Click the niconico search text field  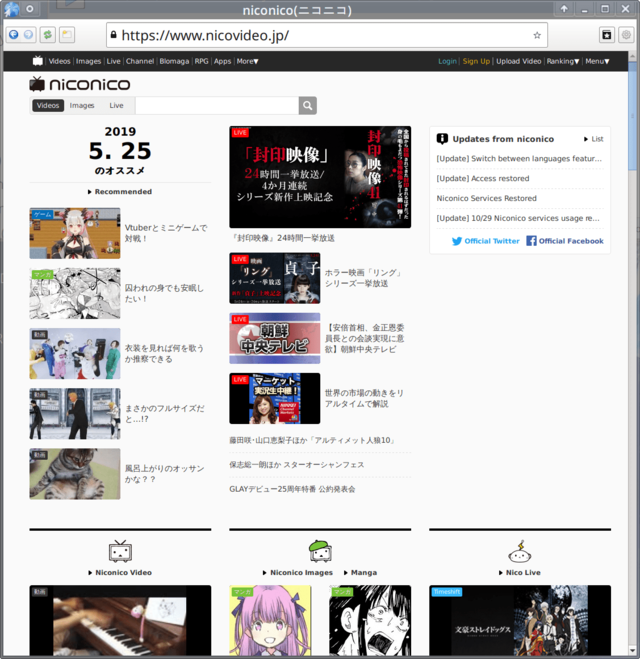[217, 105]
